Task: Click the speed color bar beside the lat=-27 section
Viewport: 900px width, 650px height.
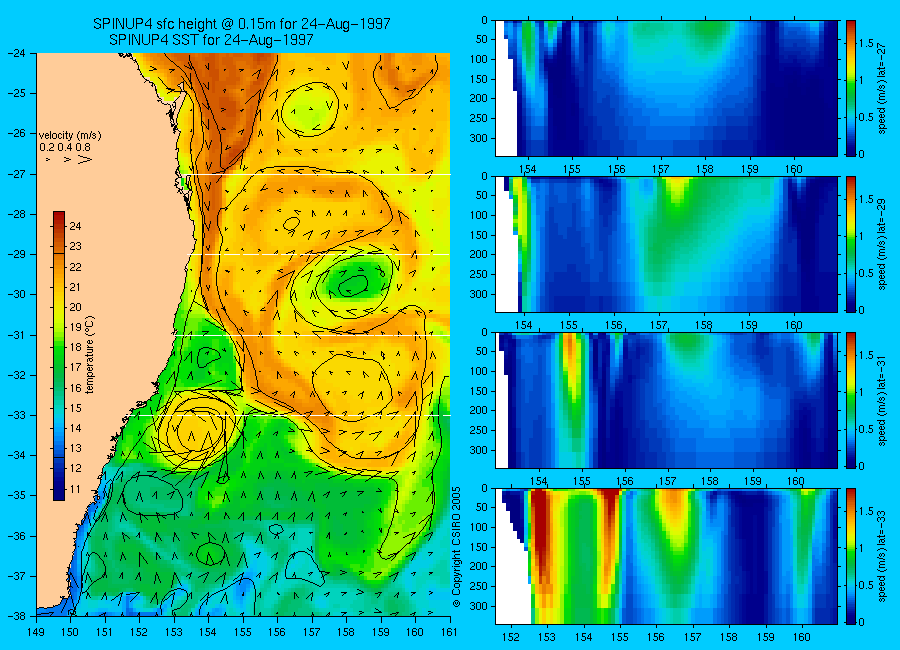Action: 851,88
